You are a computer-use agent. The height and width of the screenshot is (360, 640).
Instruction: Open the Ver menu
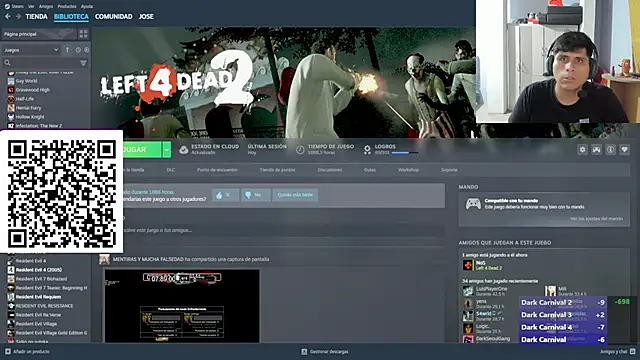[31, 6]
